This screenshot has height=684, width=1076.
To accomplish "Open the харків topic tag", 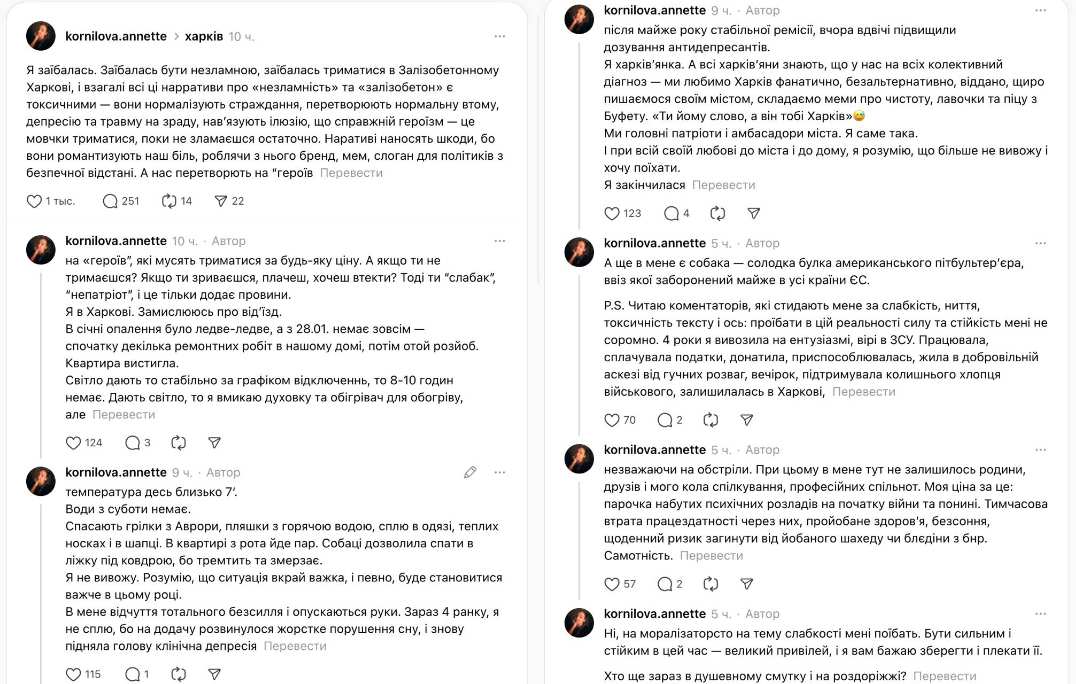I will pos(204,36).
